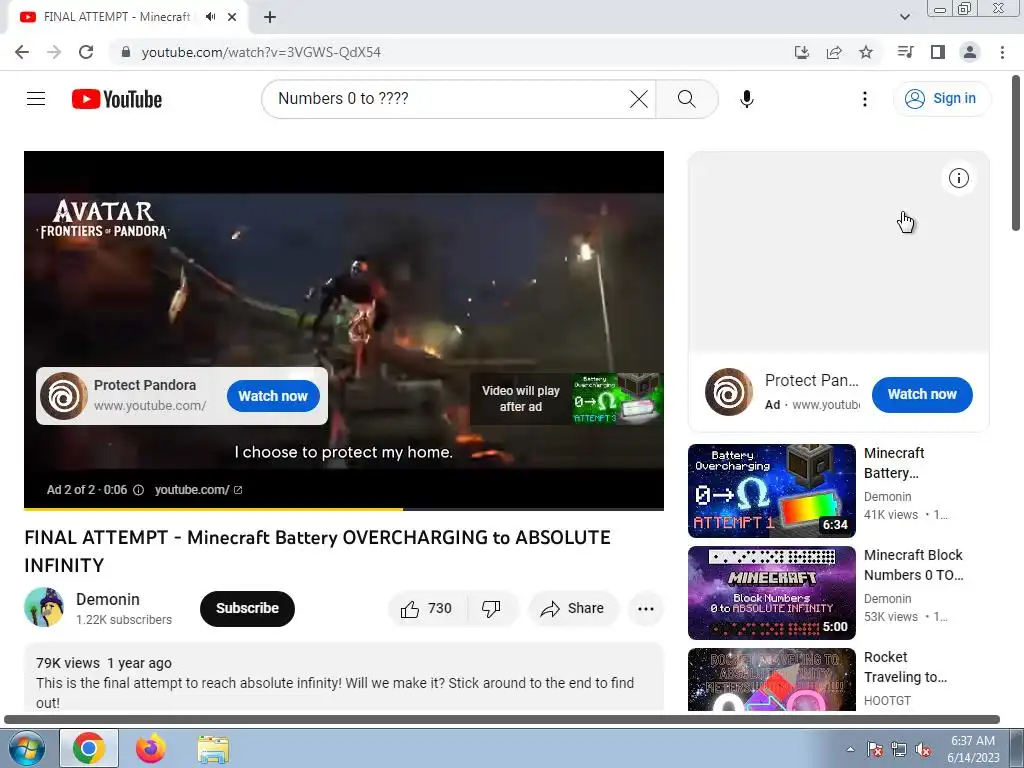Open the Demonin channel avatar
The width and height of the screenshot is (1024, 768).
pos(44,607)
